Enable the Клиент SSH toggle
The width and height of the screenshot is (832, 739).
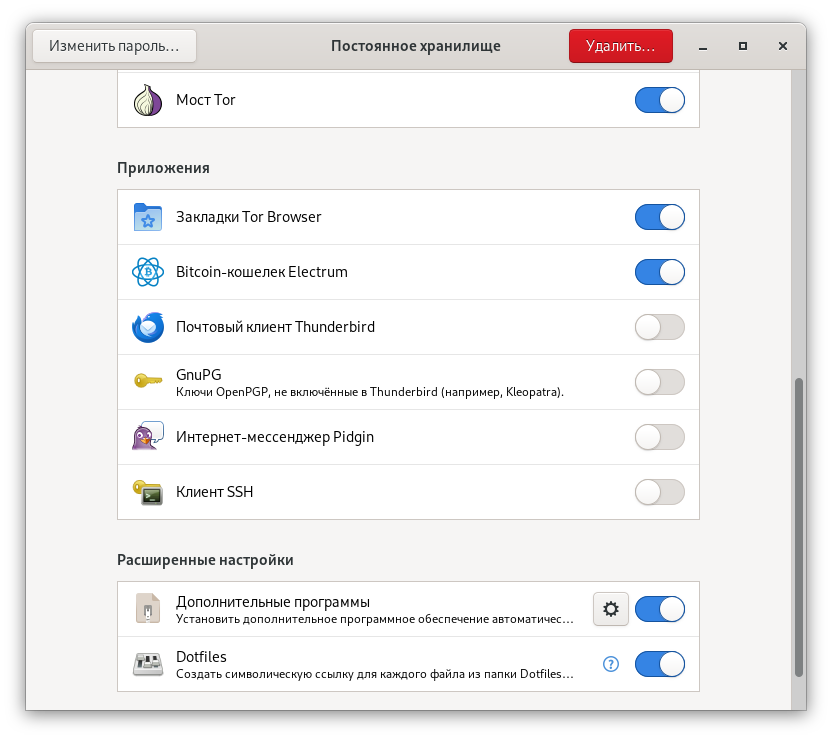[659, 492]
